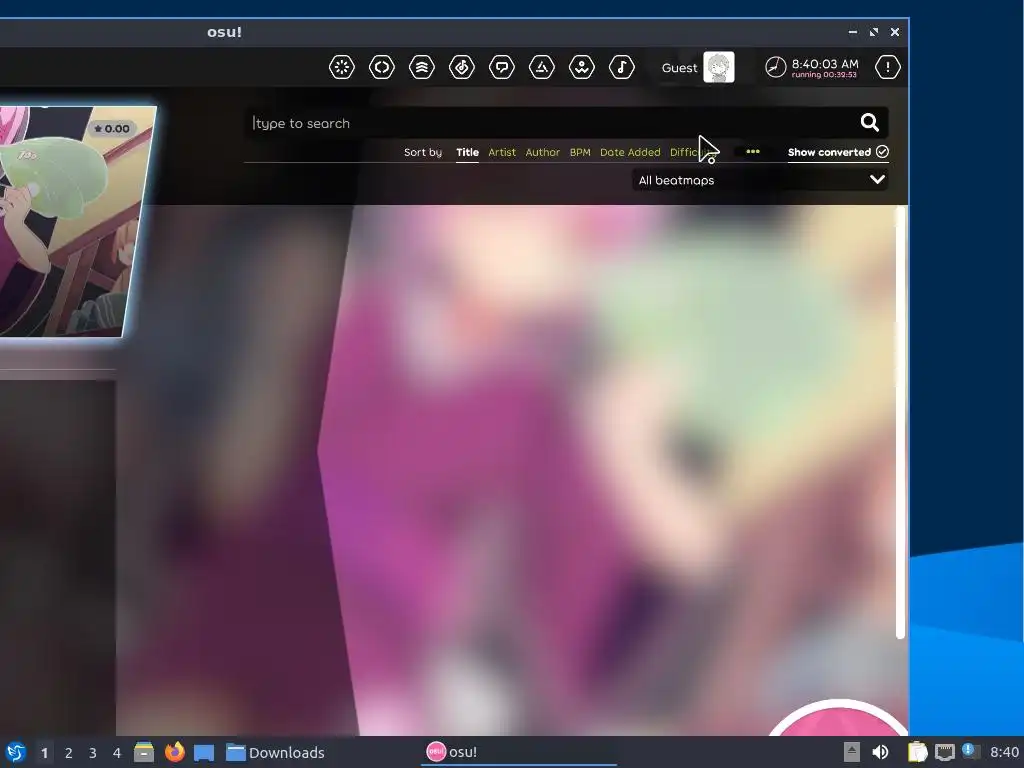Click the analog clock icon in toolbar
Image resolution: width=1024 pixels, height=768 pixels.
[x=775, y=67]
